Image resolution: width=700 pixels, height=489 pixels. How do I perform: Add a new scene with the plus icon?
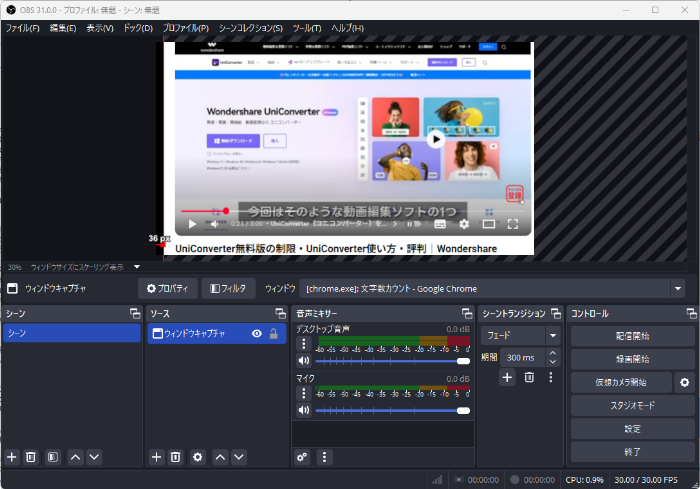tap(12, 457)
